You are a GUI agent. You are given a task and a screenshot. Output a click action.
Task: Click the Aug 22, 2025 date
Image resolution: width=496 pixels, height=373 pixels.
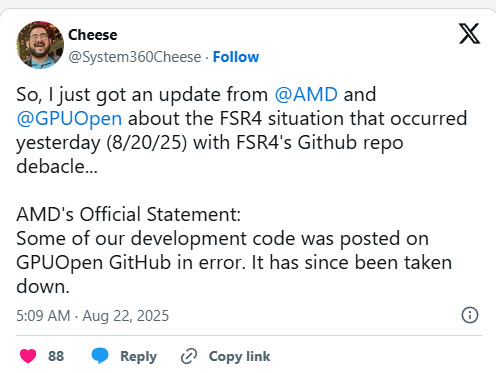coord(126,316)
